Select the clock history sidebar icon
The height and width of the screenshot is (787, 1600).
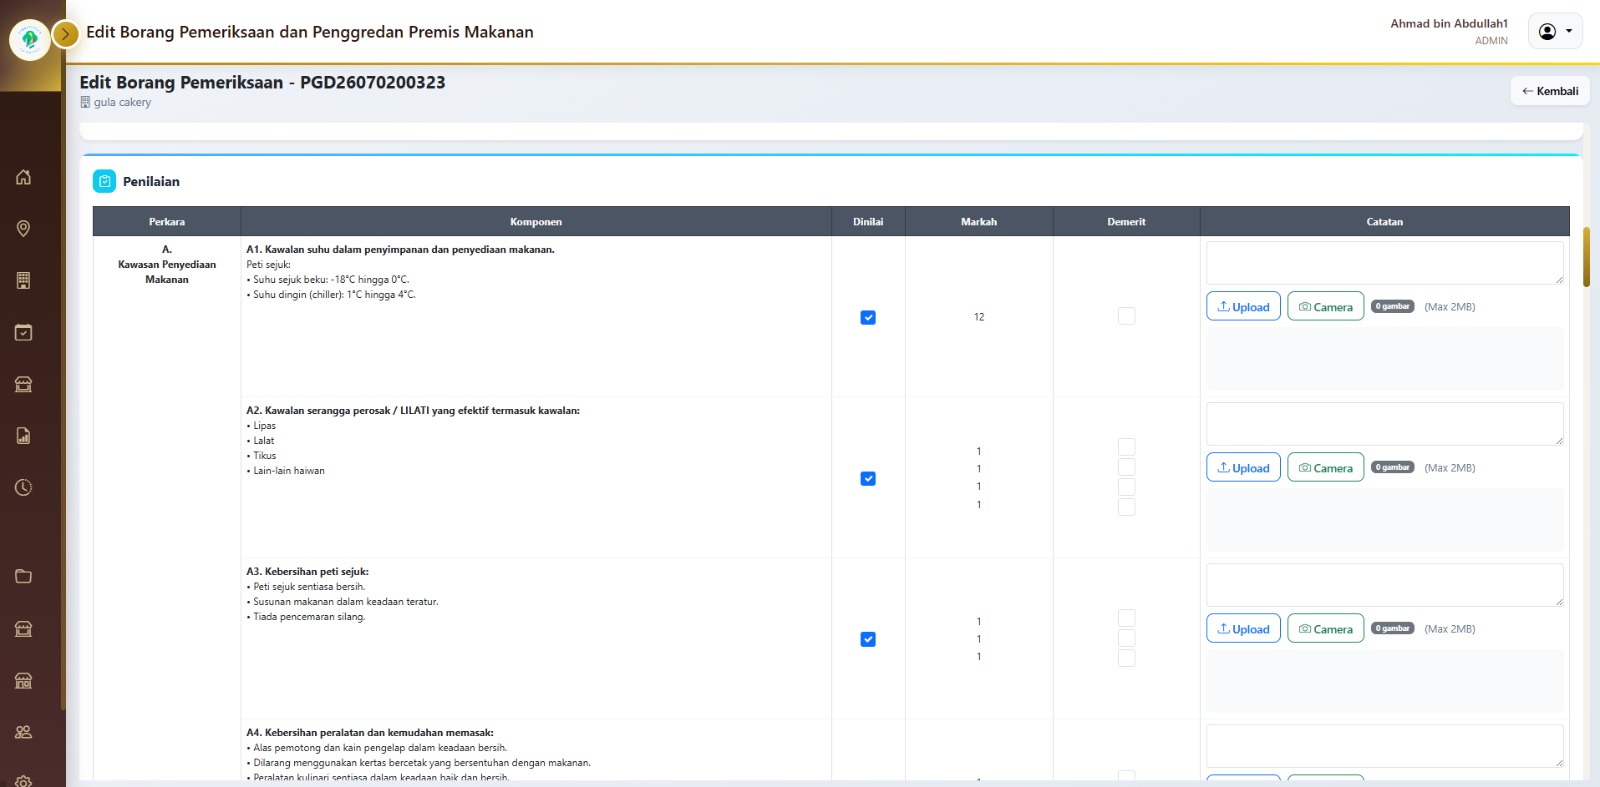23,488
